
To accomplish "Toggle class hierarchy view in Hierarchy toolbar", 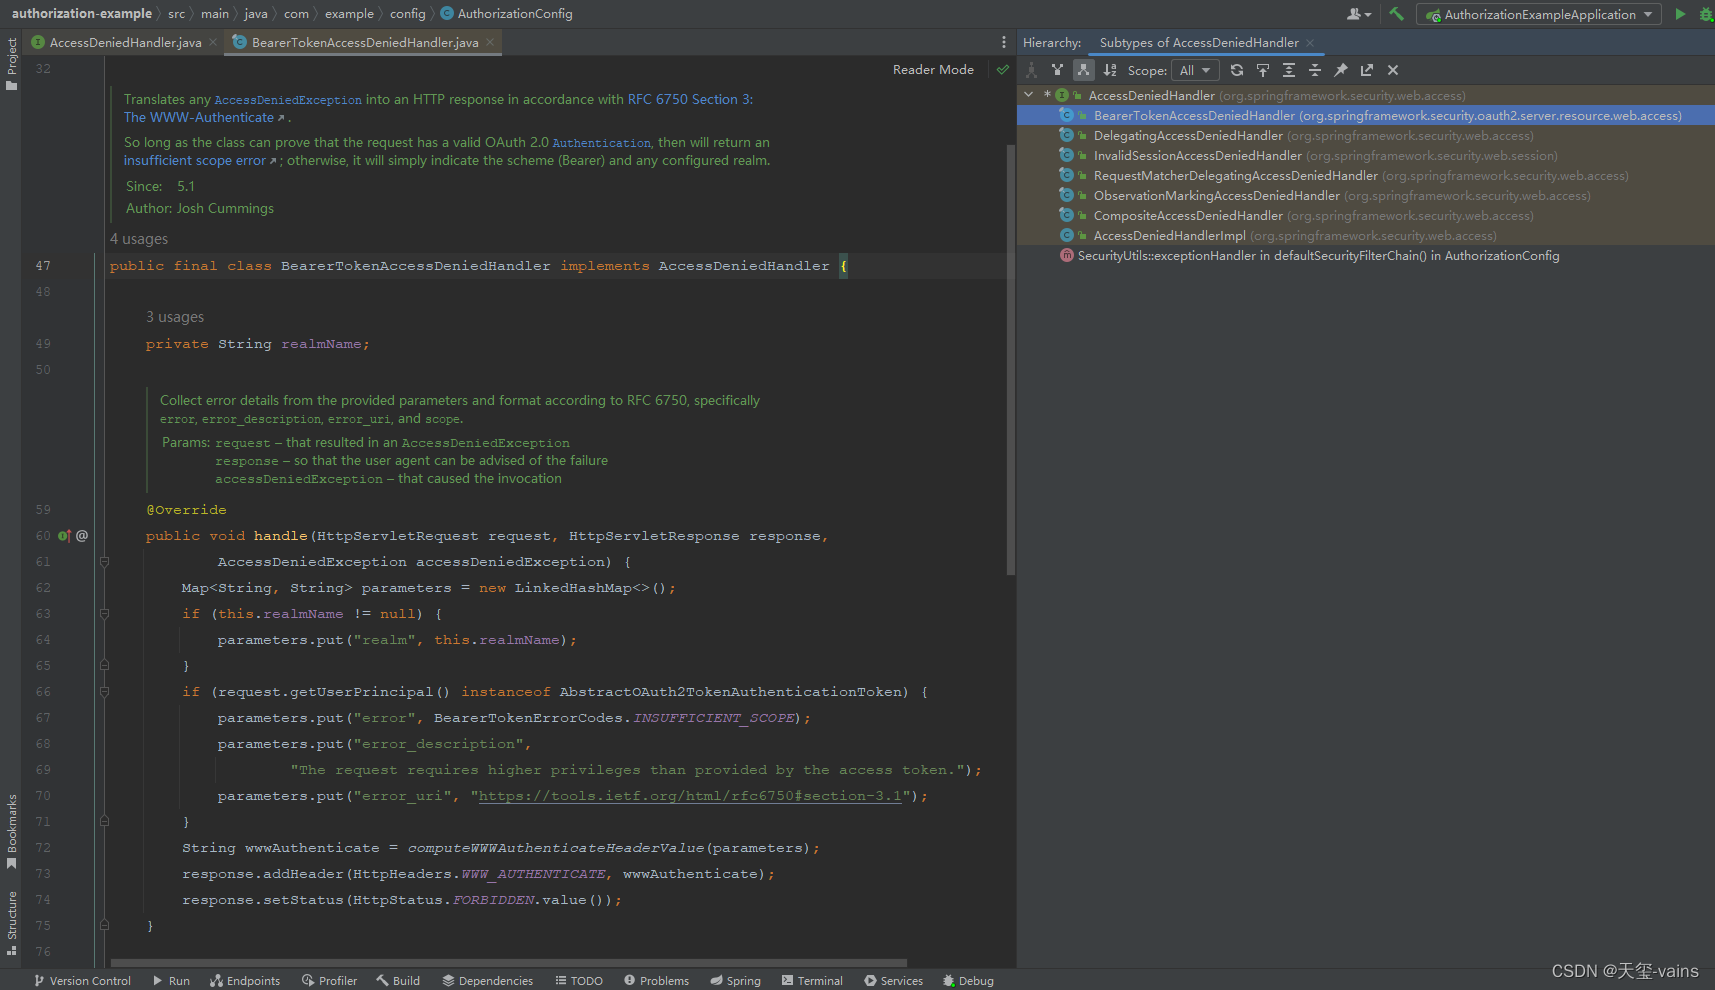I will 1031,70.
